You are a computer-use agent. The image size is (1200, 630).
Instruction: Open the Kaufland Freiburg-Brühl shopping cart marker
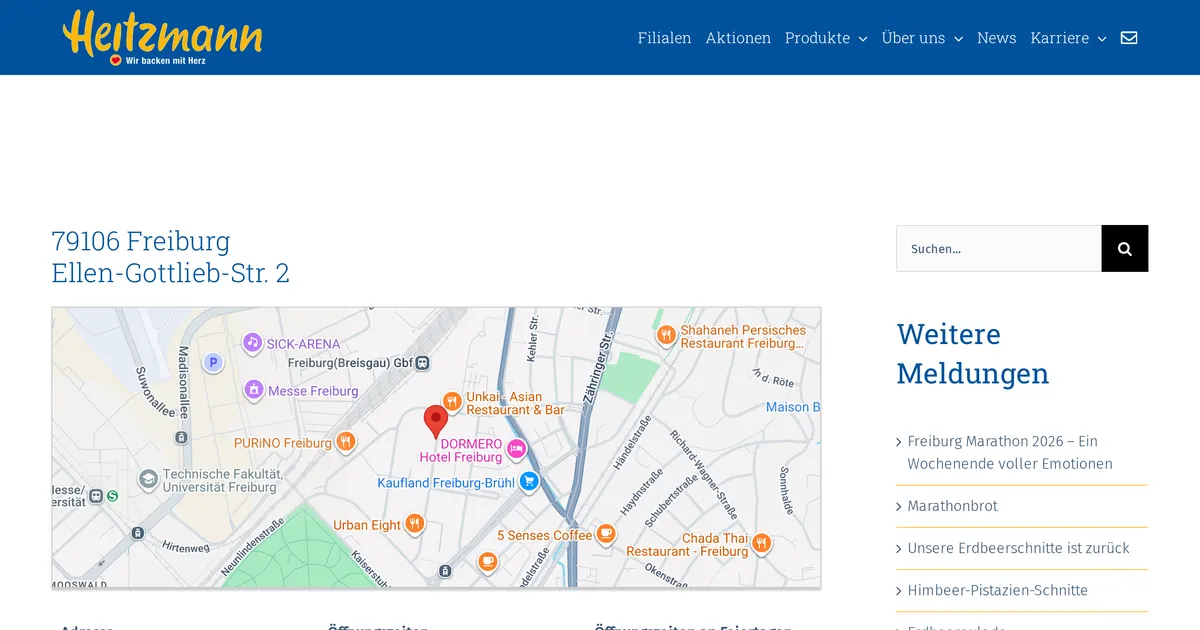(x=529, y=482)
